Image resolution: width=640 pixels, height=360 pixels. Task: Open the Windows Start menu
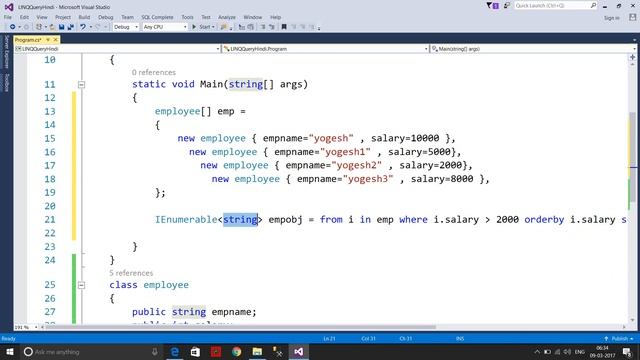(x=10, y=351)
